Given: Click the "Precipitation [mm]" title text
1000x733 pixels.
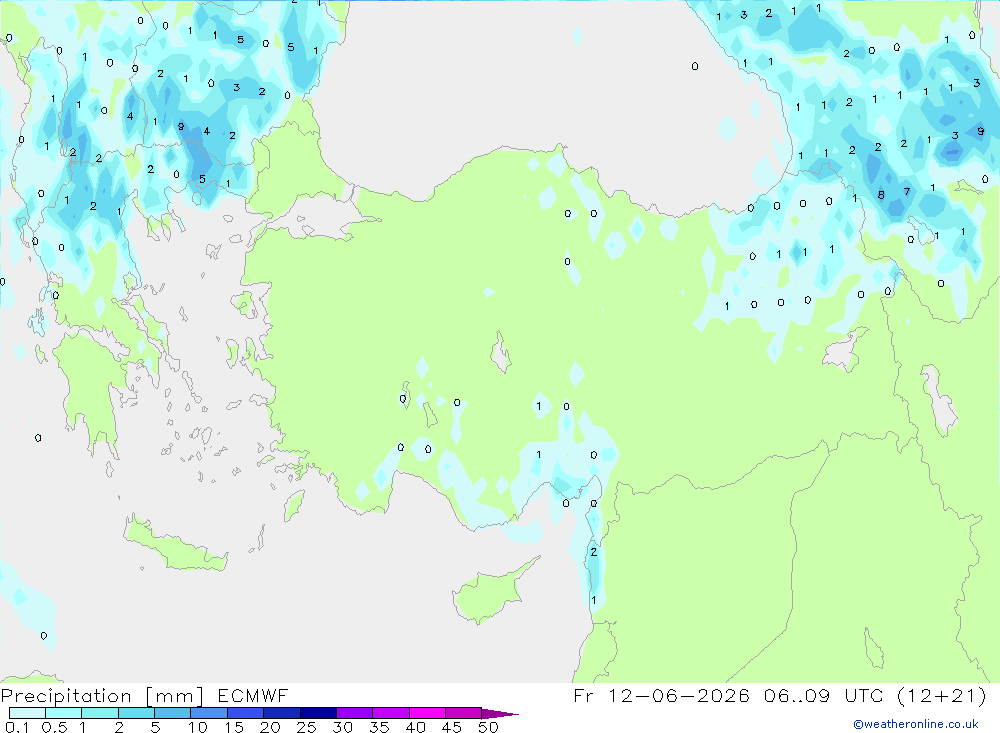Looking at the screenshot, I should (102, 696).
